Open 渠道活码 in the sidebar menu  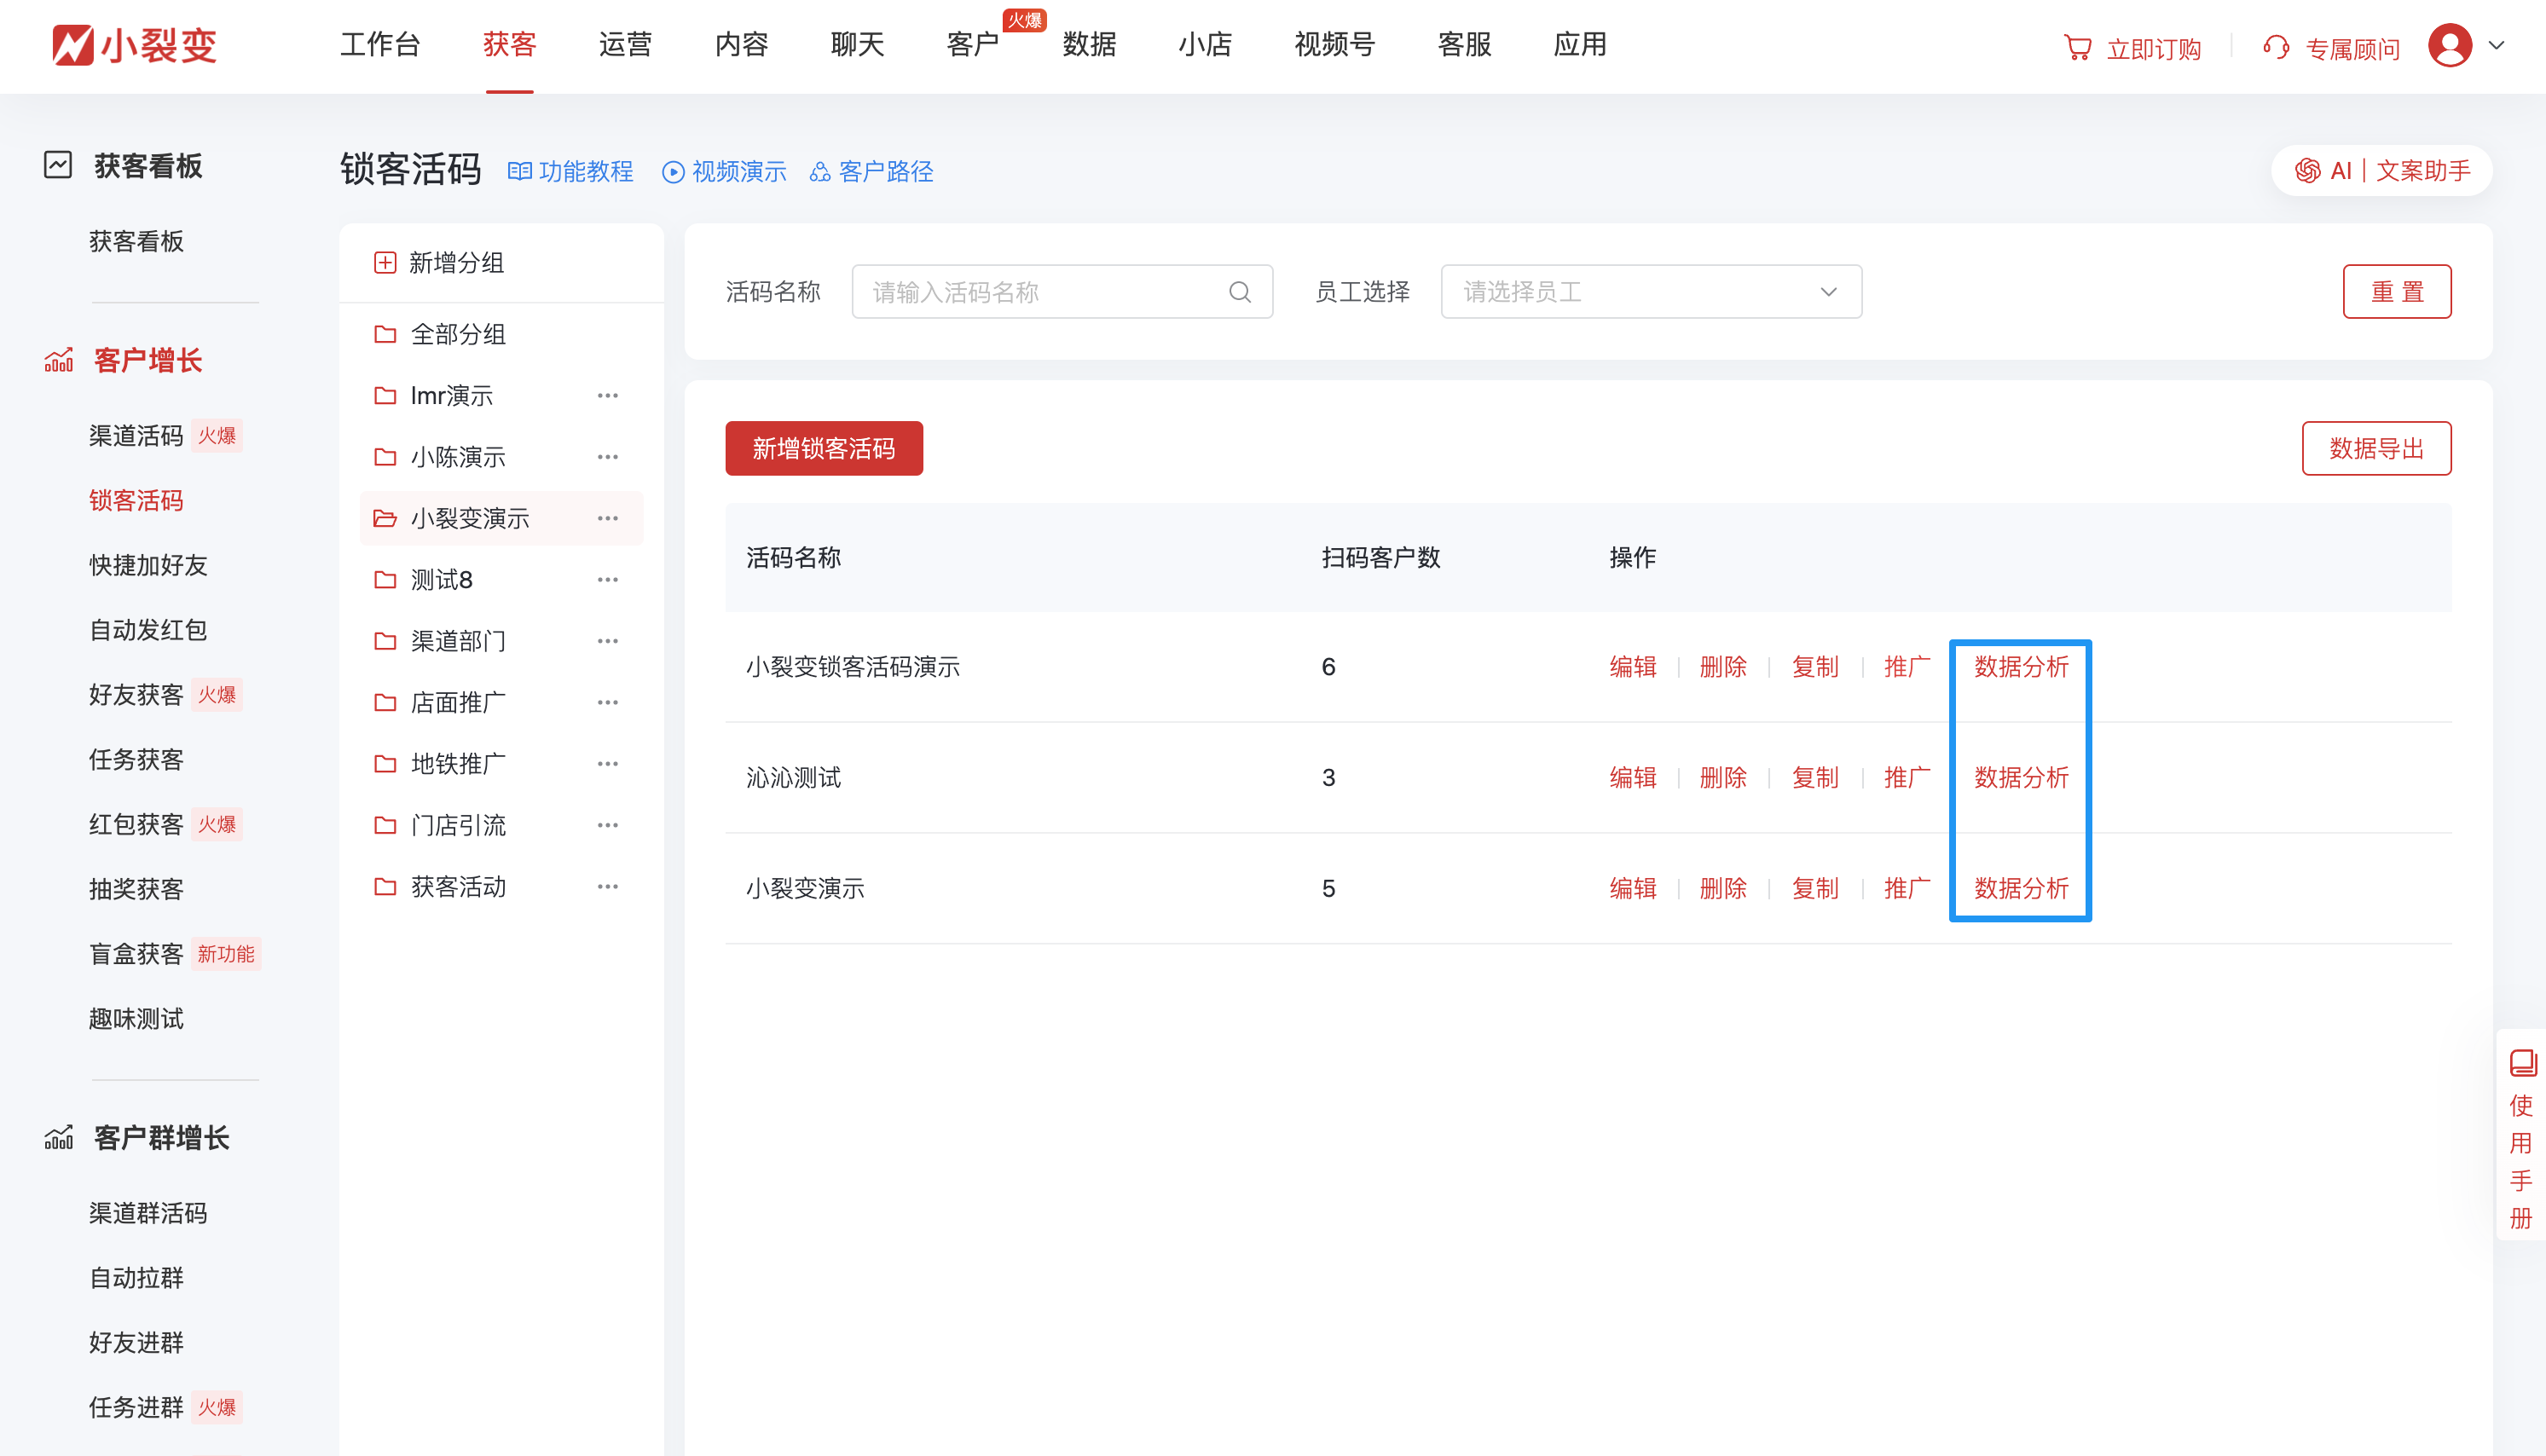(136, 436)
